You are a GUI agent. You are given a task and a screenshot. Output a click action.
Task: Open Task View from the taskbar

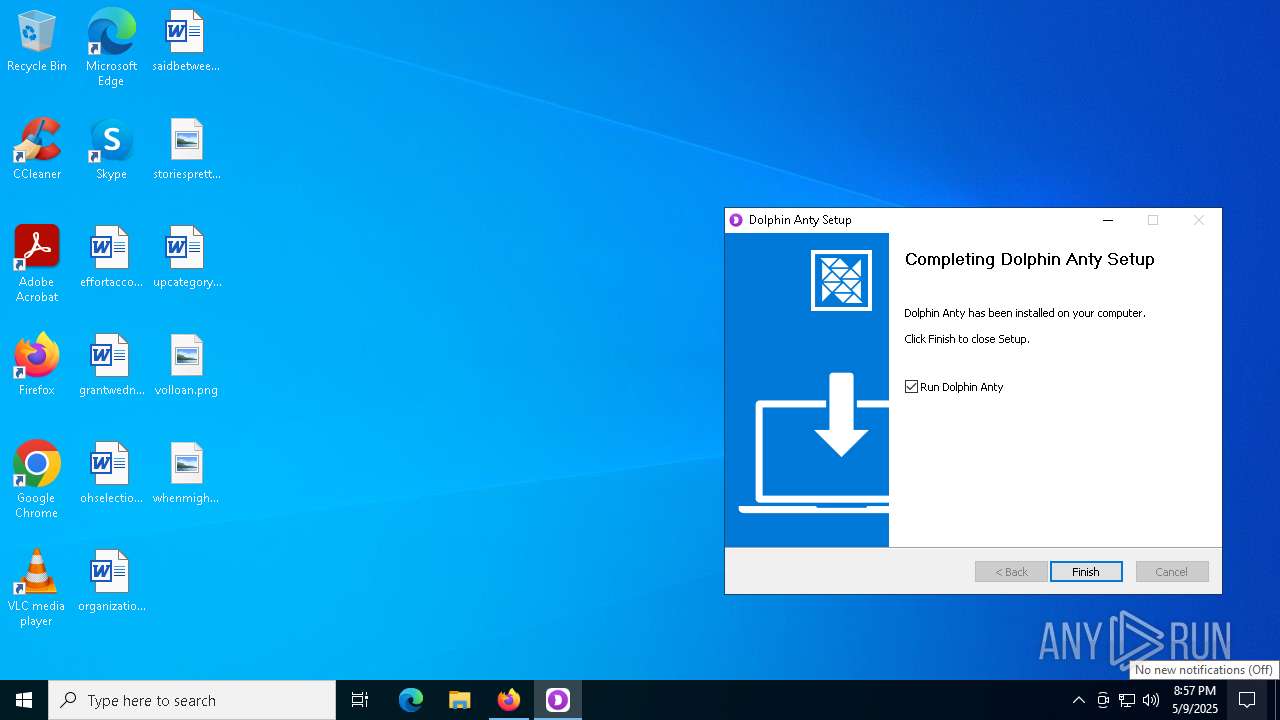tap(360, 700)
